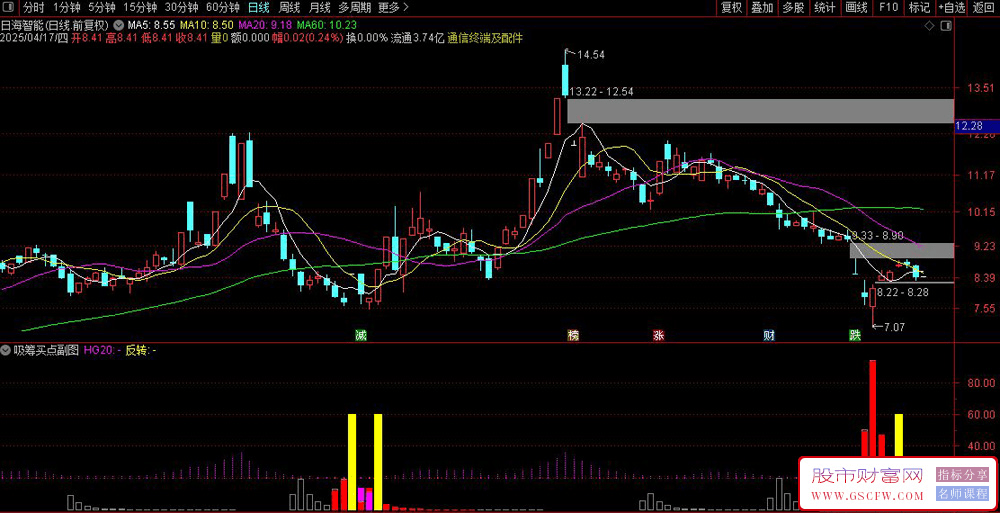Viewport: 1000px width, 513px height.
Task: Activate the 画线 drawing tools
Action: (857, 8)
